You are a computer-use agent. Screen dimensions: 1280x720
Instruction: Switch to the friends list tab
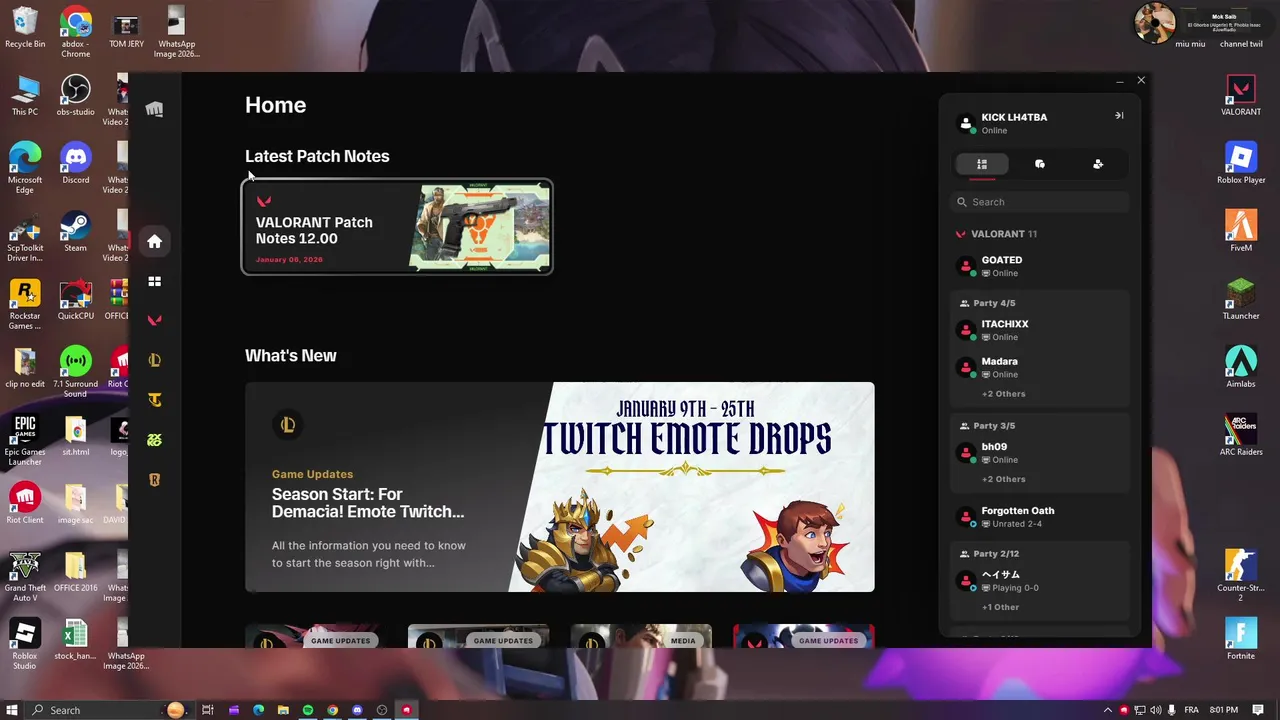[x=982, y=164]
